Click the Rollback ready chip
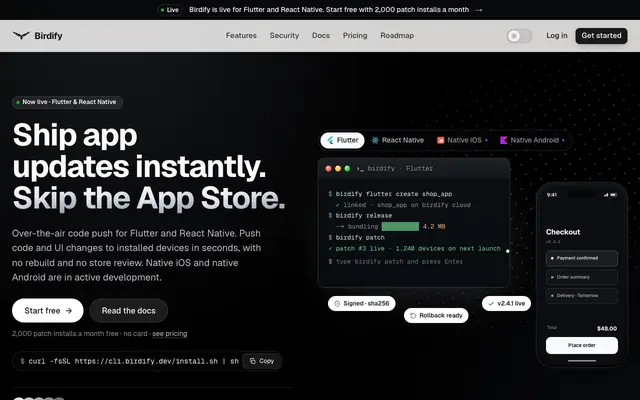Image resolution: width=640 pixels, height=400 pixels. [x=436, y=316]
